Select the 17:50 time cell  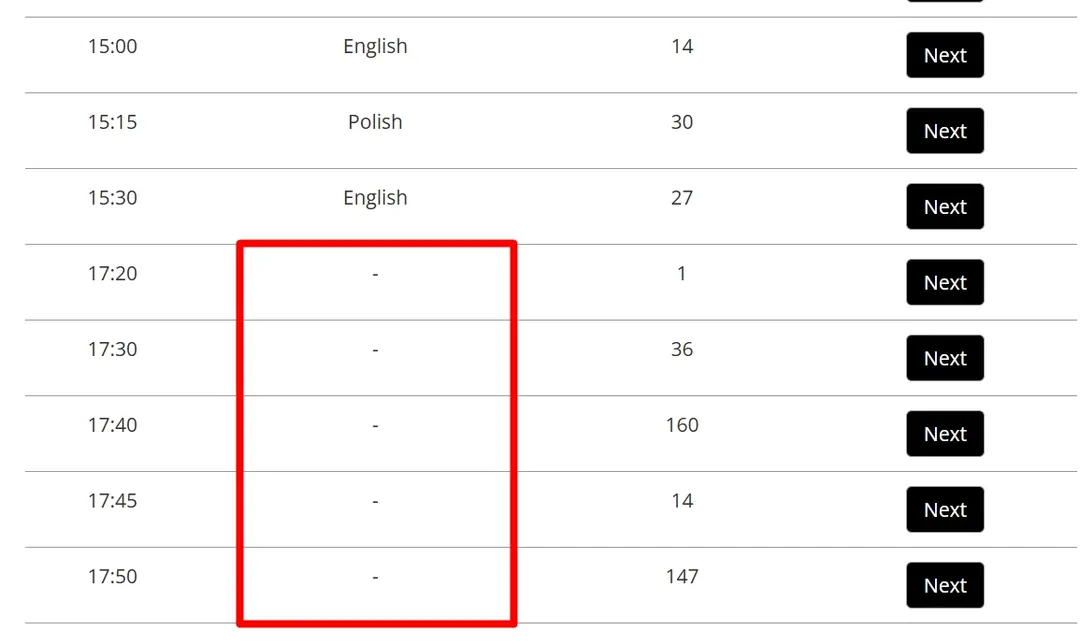click(112, 577)
